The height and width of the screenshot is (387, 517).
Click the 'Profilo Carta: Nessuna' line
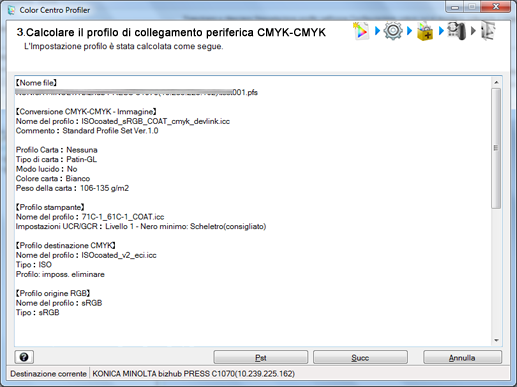(57, 150)
